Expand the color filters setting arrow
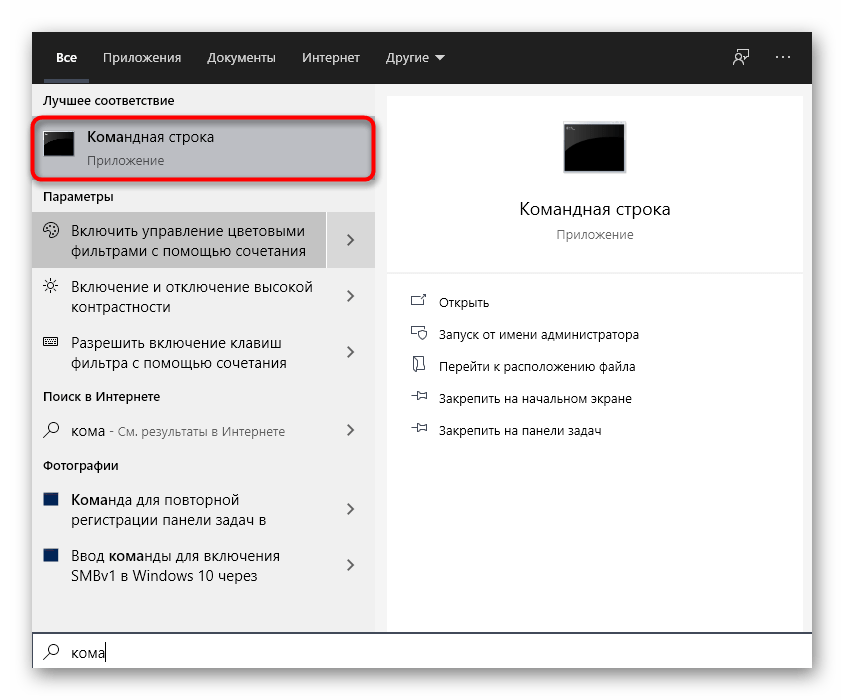The height and width of the screenshot is (700, 844). coord(350,240)
